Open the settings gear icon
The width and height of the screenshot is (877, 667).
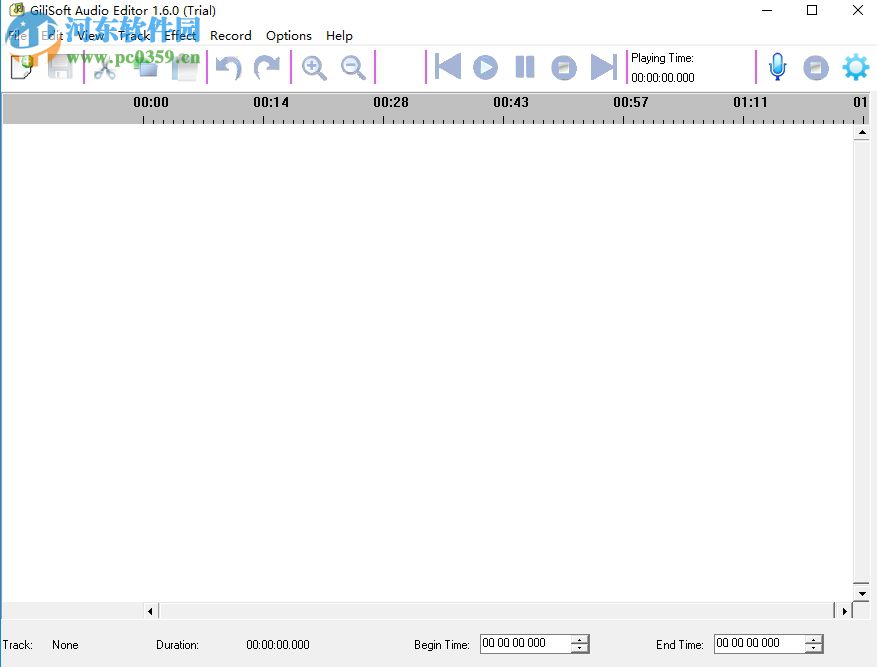pos(856,67)
